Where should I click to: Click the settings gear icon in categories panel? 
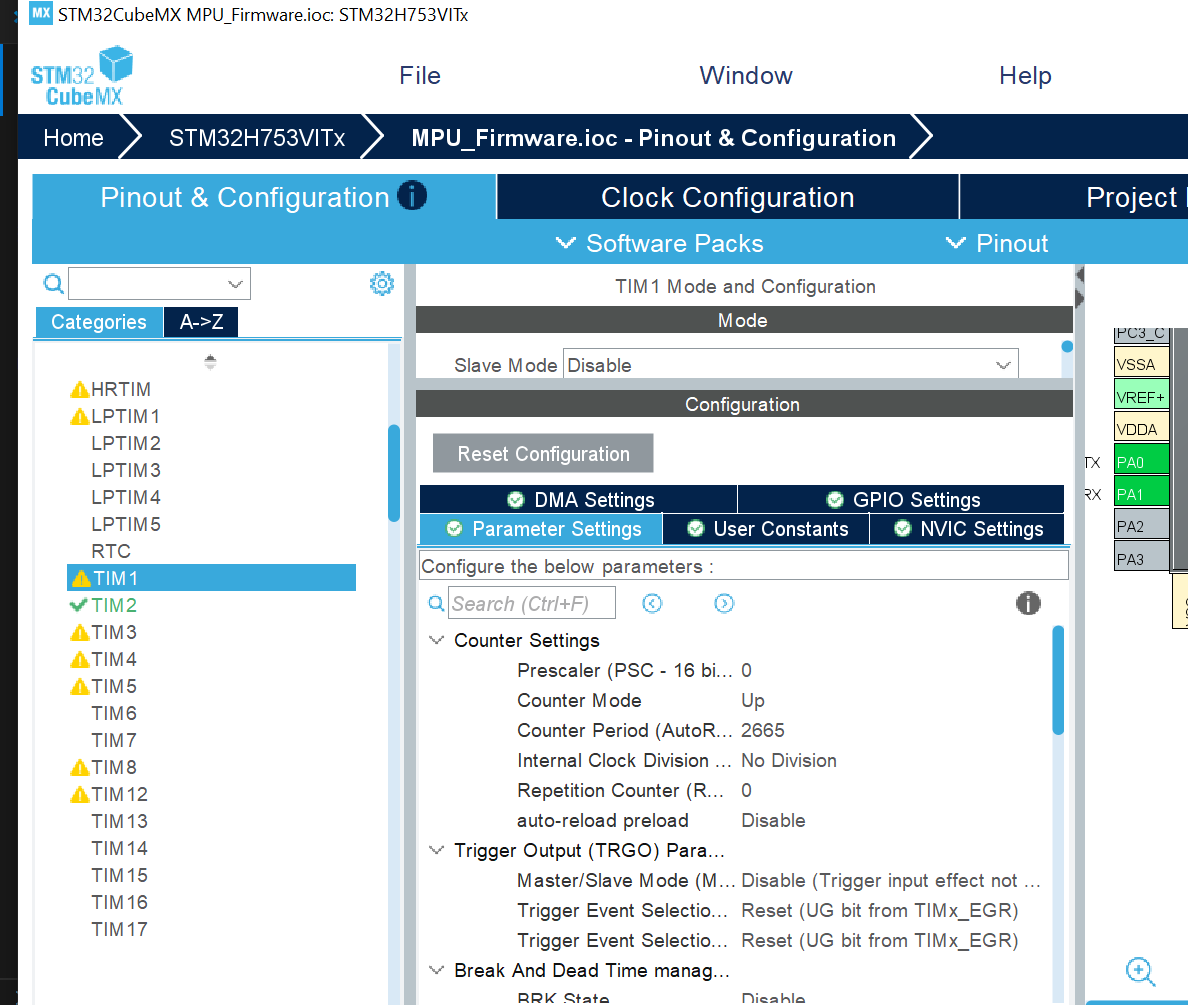pos(381,284)
